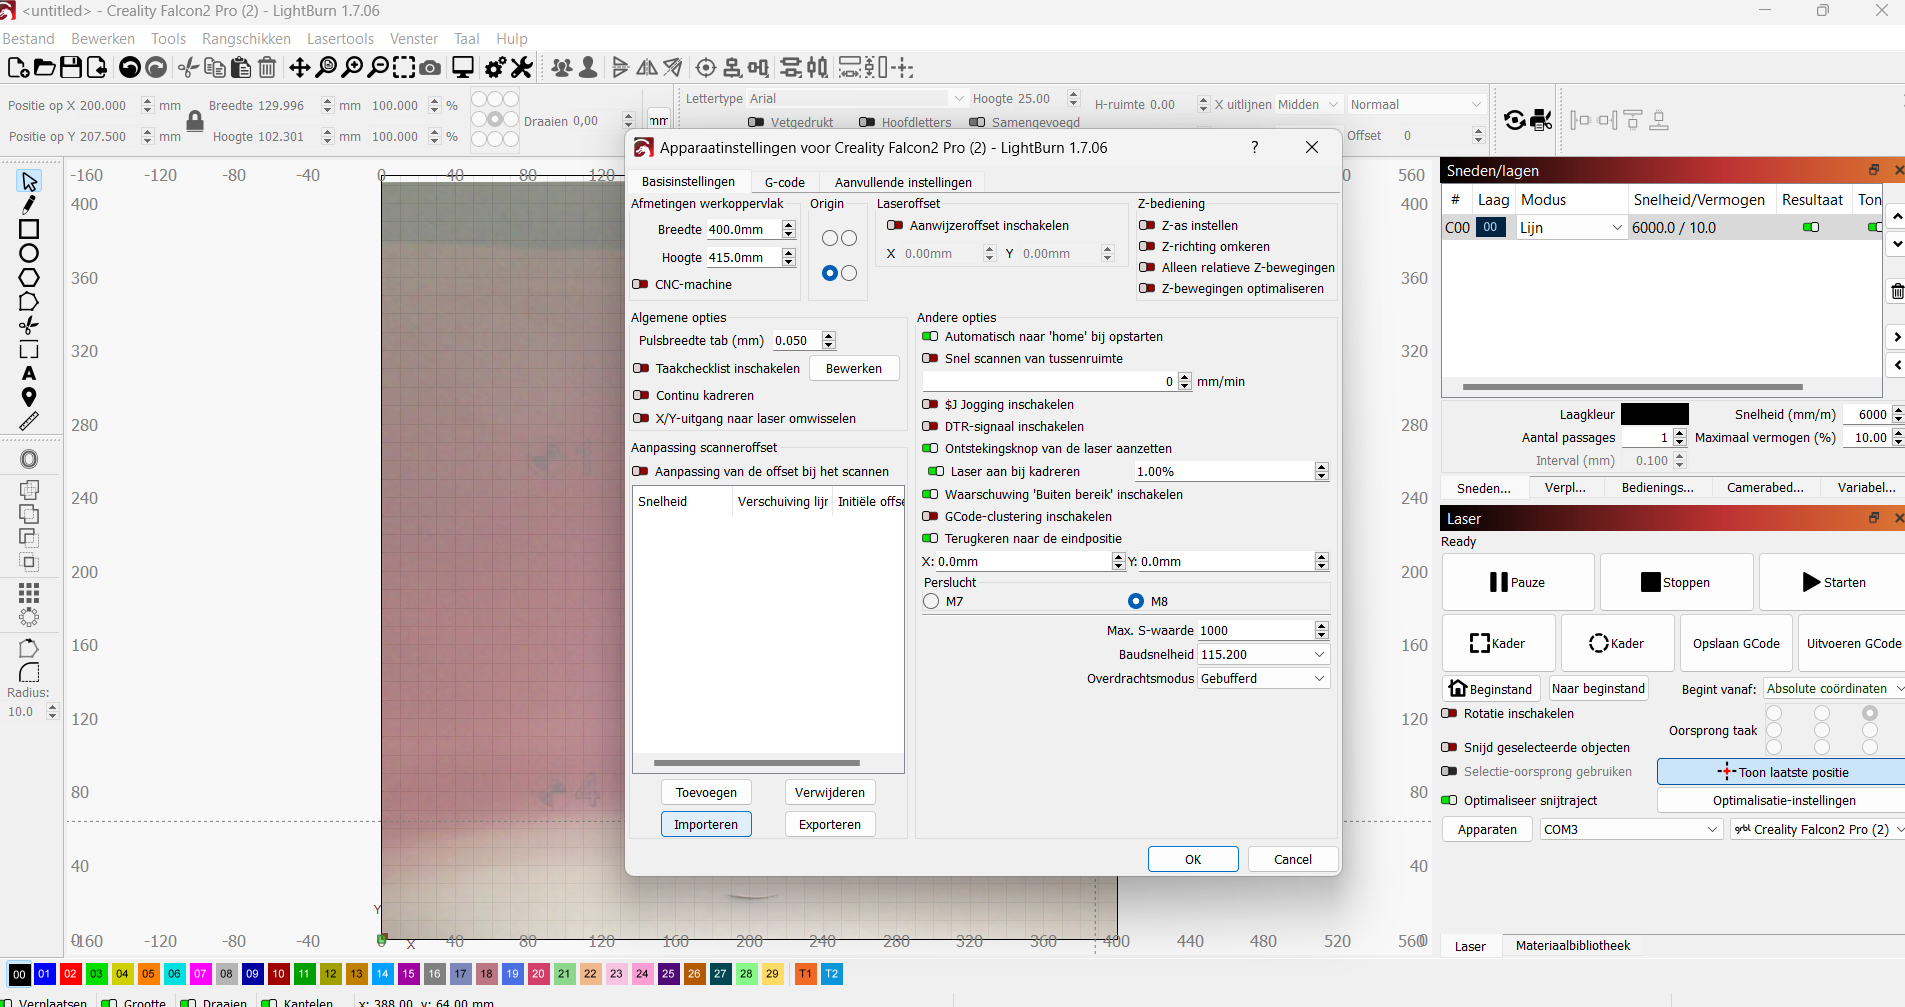Click the grid array tool icon

pos(29,592)
